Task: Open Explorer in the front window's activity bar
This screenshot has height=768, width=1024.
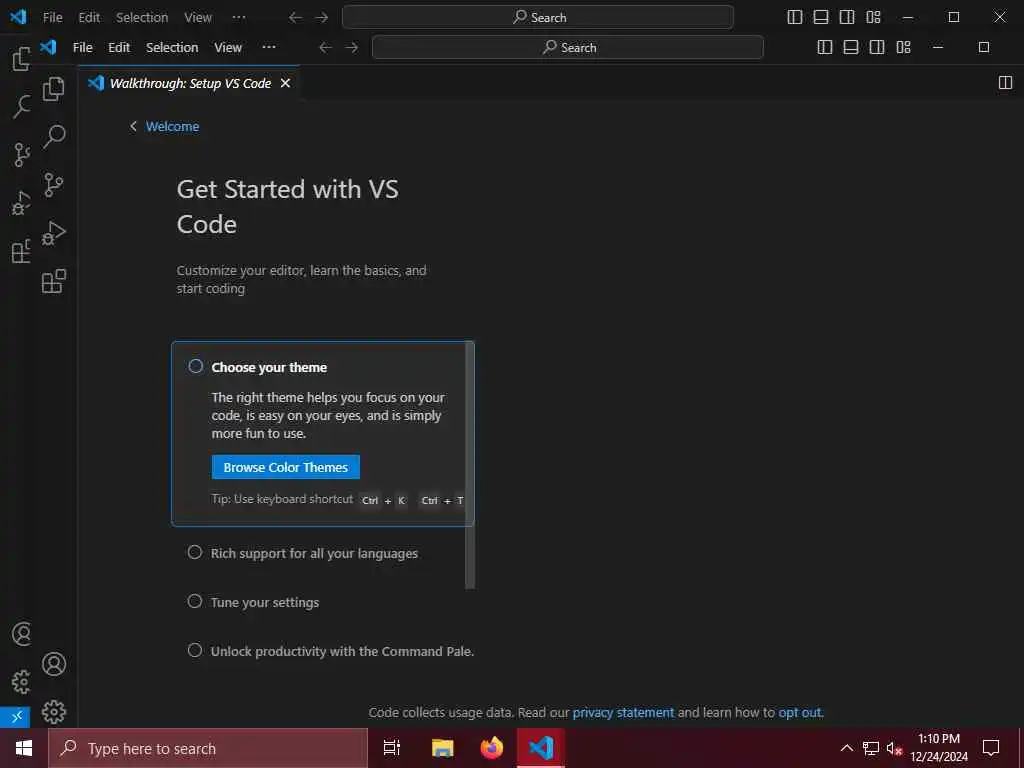Action: [x=54, y=89]
